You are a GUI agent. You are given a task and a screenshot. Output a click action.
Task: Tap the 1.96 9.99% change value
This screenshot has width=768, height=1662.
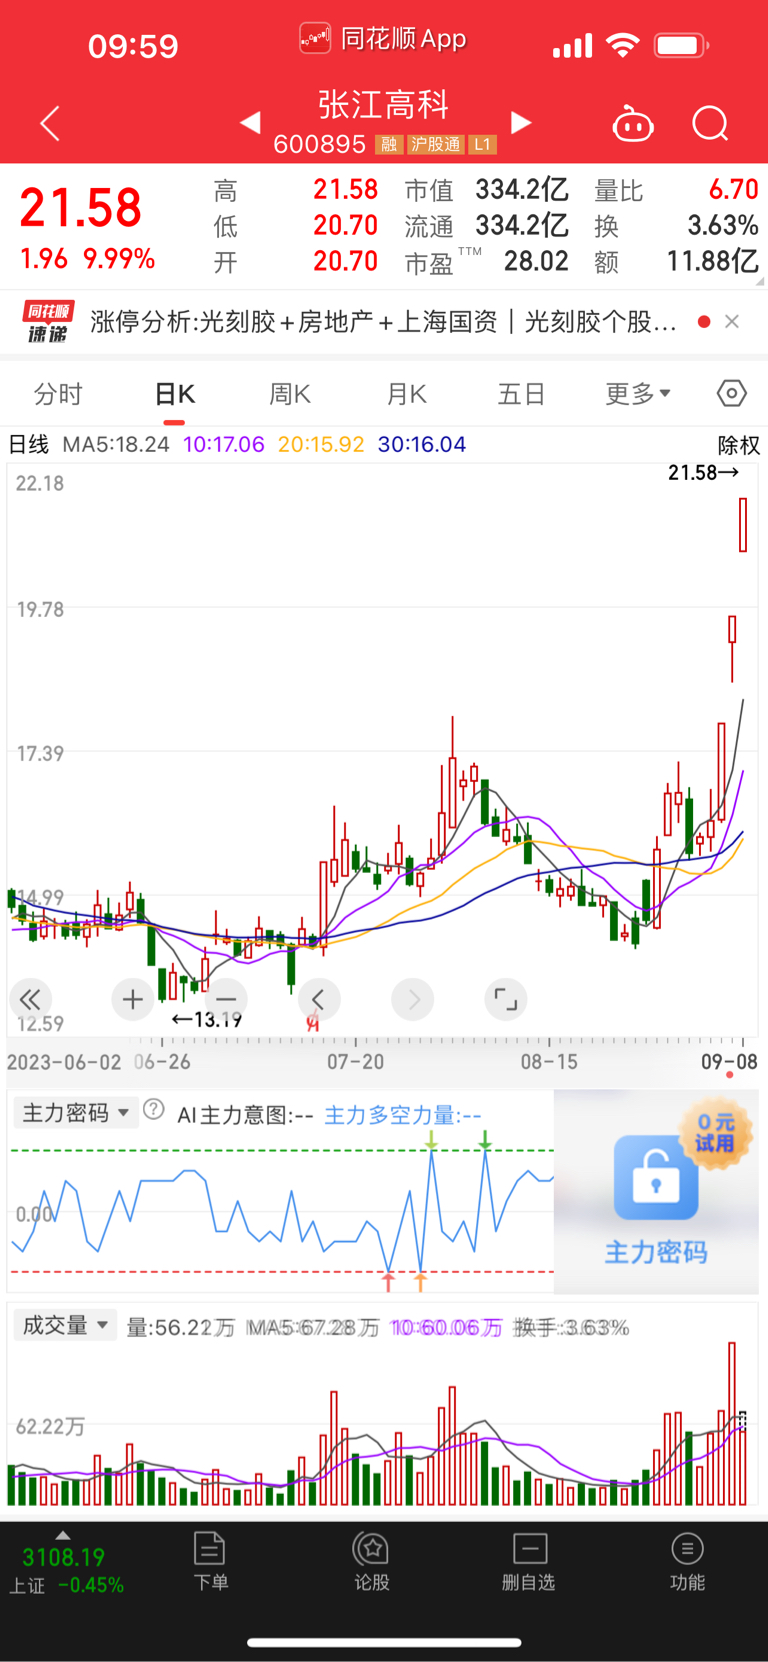[x=88, y=259]
